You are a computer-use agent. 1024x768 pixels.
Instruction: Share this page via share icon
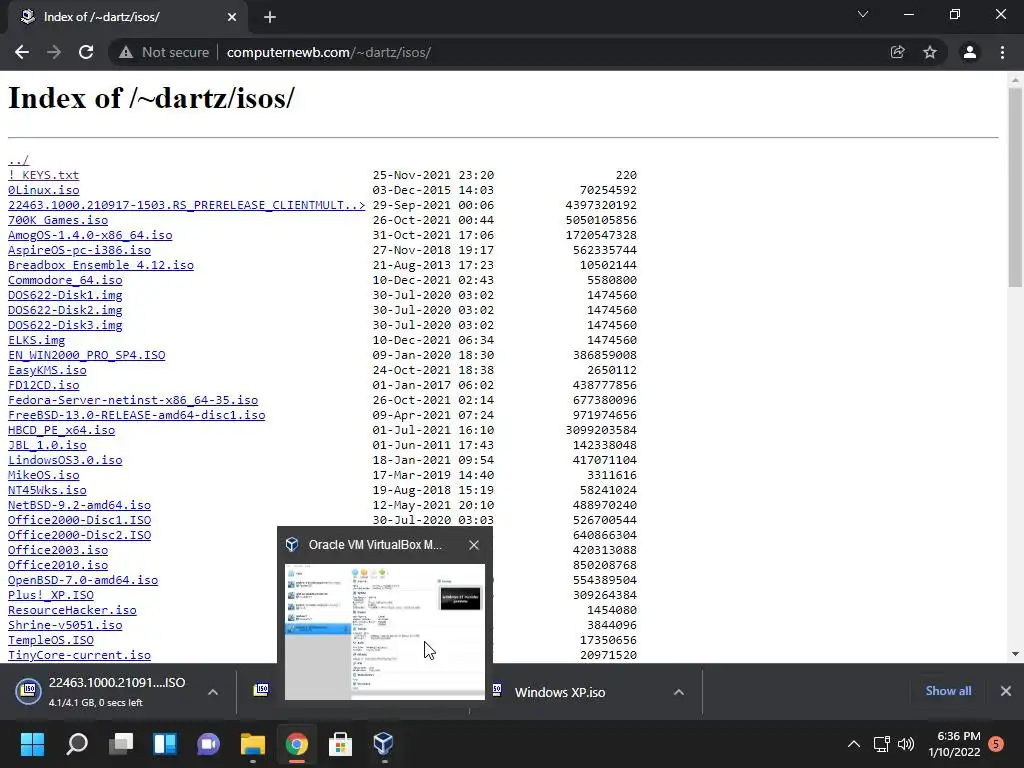pyautogui.click(x=898, y=52)
